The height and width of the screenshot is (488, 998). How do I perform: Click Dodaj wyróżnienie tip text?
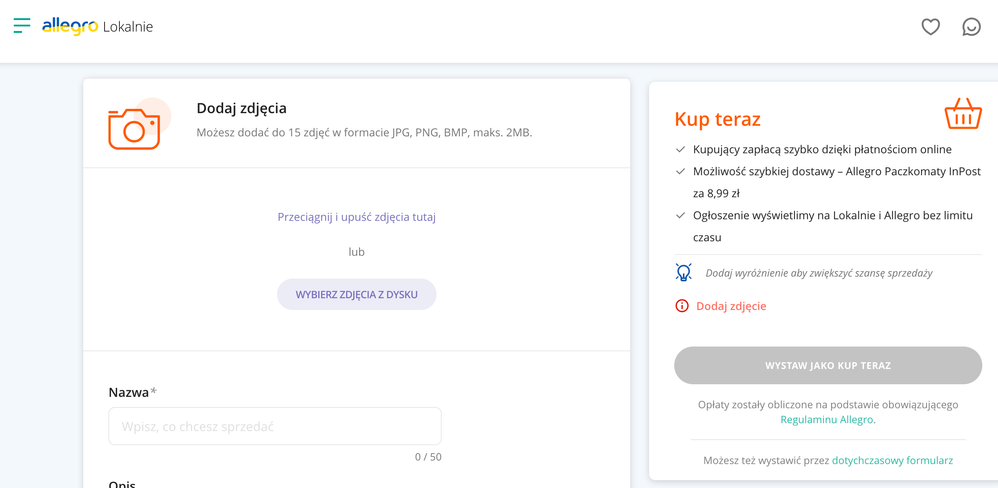(x=819, y=273)
